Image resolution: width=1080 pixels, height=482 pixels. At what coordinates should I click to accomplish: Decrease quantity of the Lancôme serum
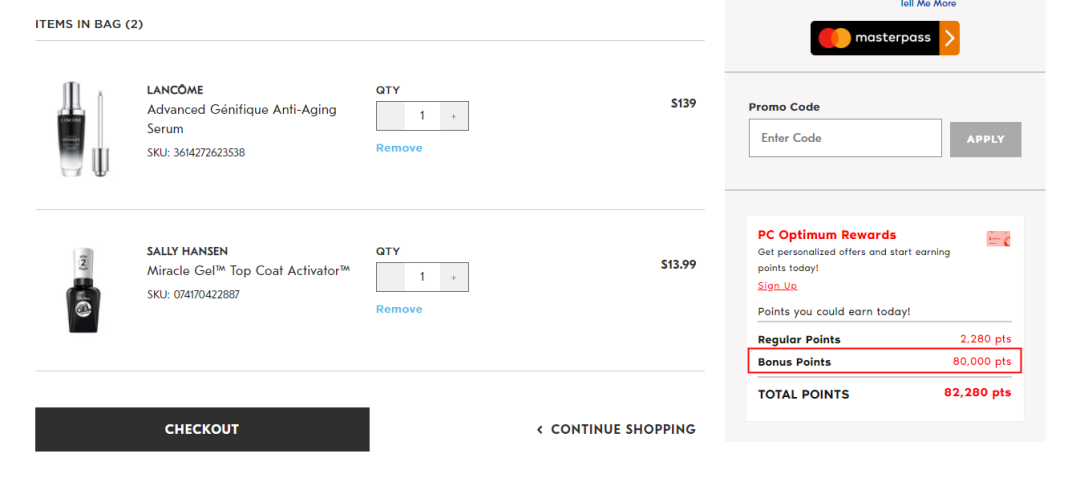pos(391,116)
